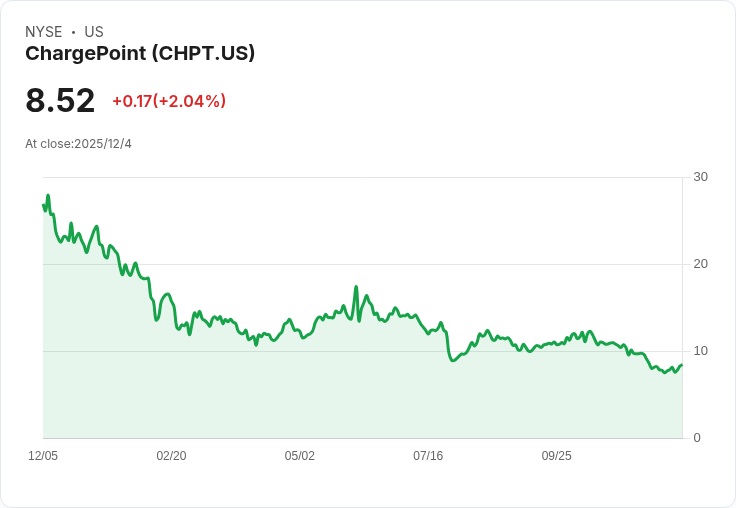Click the shaded green area under the line

click(x=300, y=400)
